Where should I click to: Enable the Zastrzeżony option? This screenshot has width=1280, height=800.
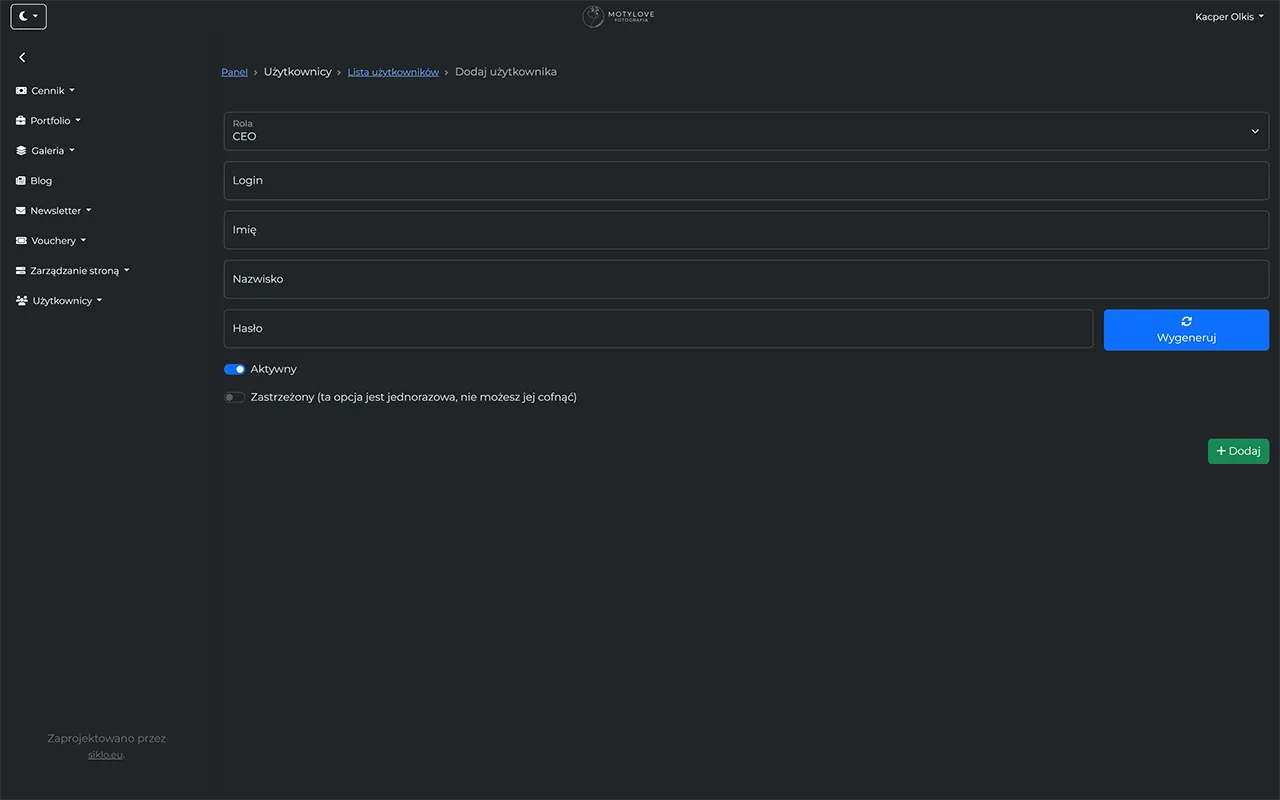[234, 397]
